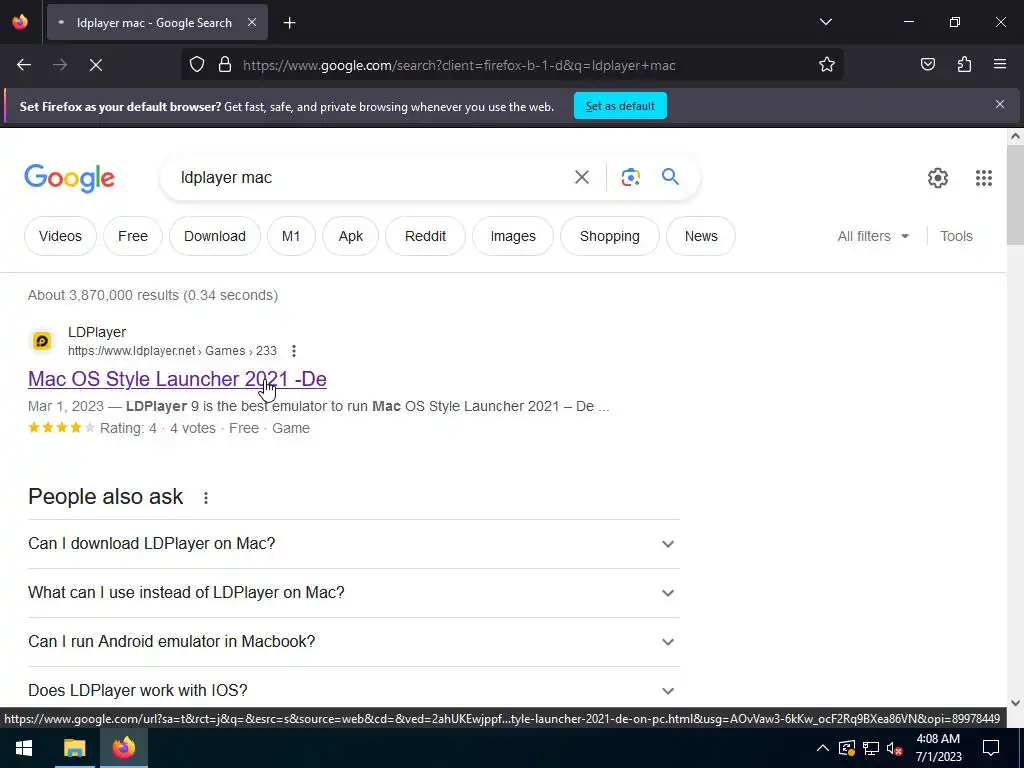List all tabs dropdown arrow
Image resolution: width=1024 pixels, height=768 pixels.
tap(825, 22)
